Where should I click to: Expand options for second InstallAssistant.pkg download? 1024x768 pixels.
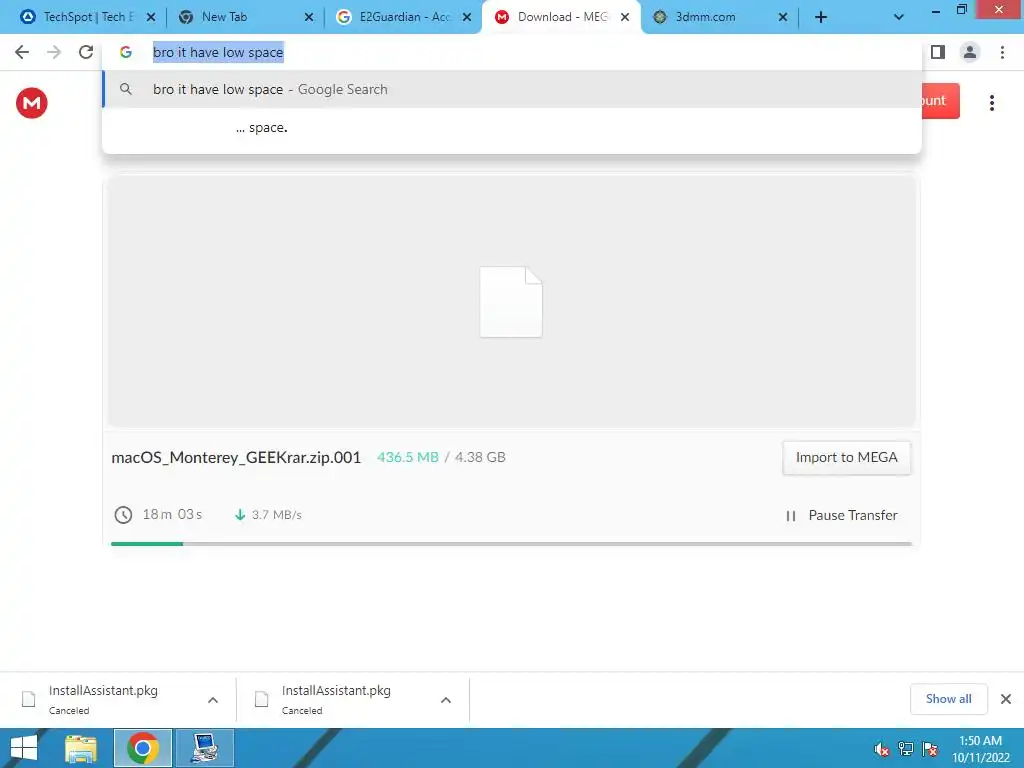[x=446, y=700]
